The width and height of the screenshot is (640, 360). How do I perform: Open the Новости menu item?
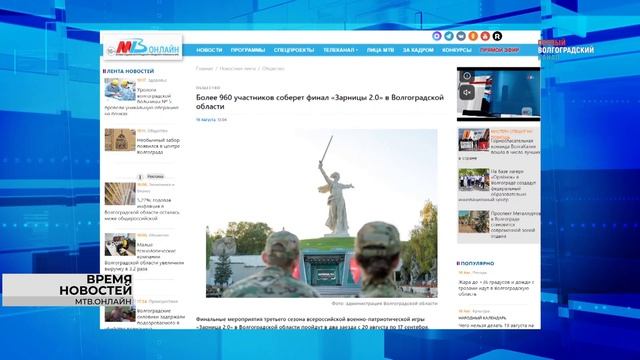pos(209,50)
